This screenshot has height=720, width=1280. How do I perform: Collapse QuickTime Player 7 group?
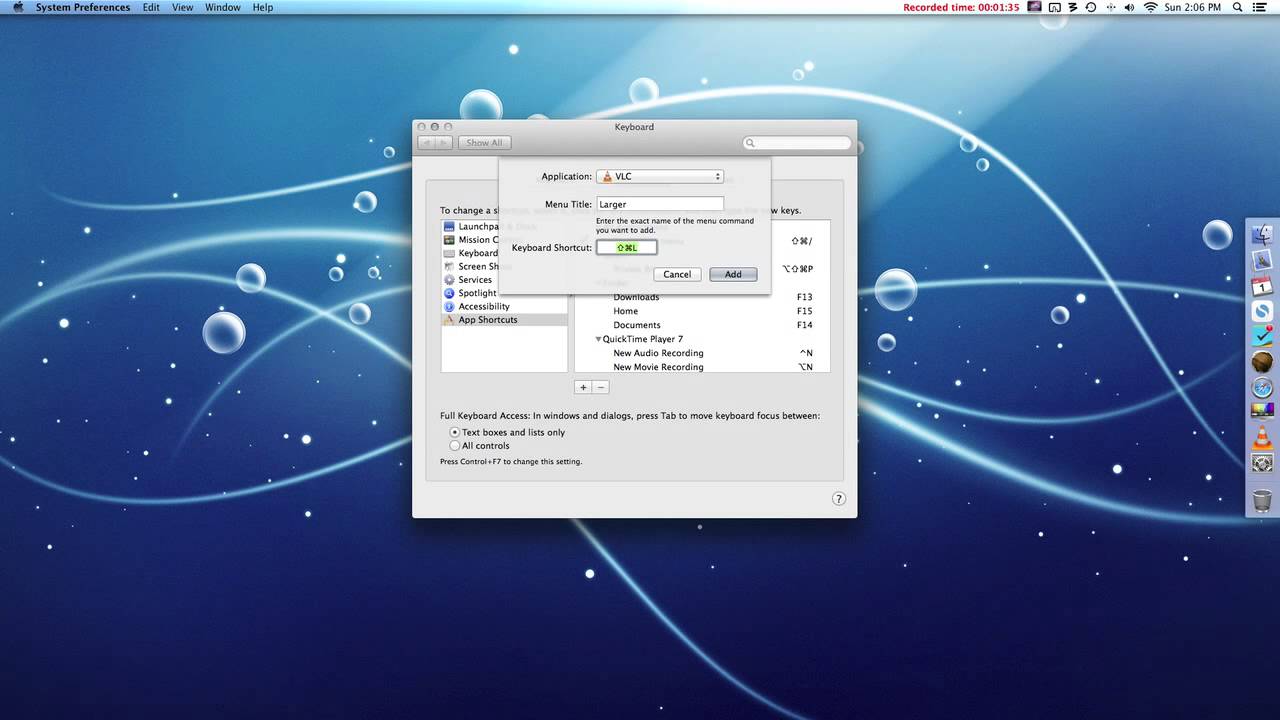click(x=599, y=339)
